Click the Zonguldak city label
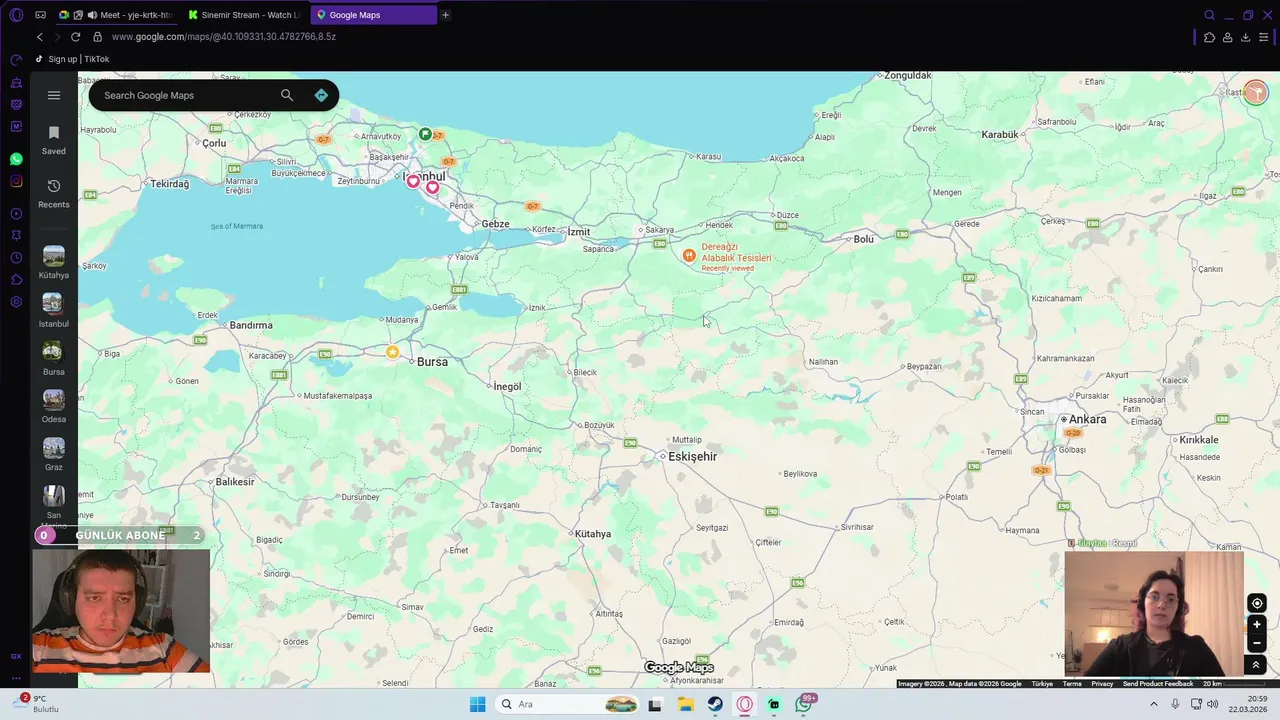 pos(908,75)
